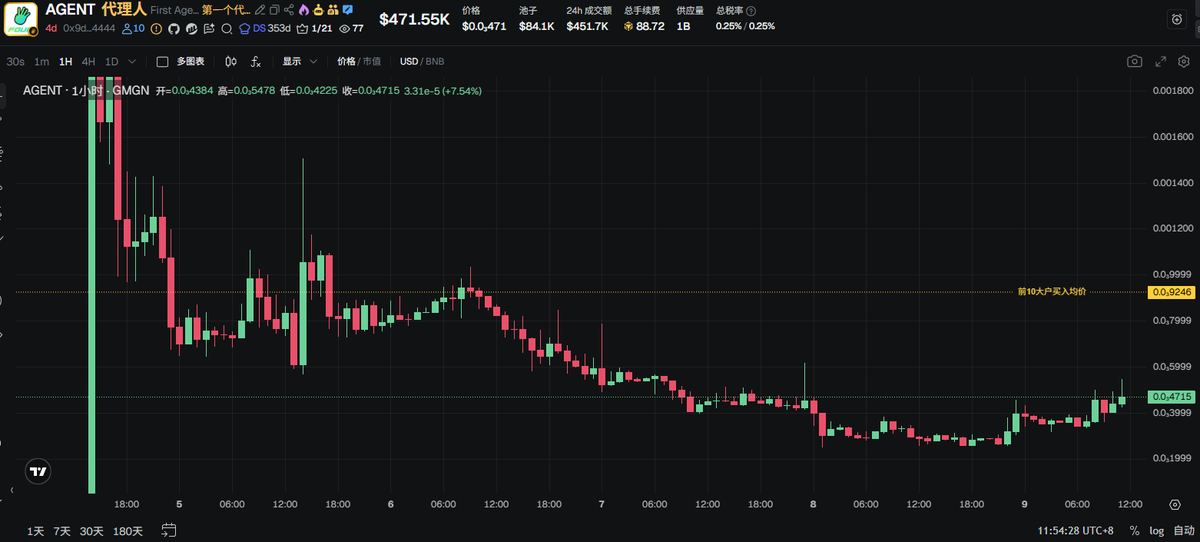Click the AGENT · 1小时 · GMGN chart legend
Screen dimensions: 1200x542
point(87,90)
